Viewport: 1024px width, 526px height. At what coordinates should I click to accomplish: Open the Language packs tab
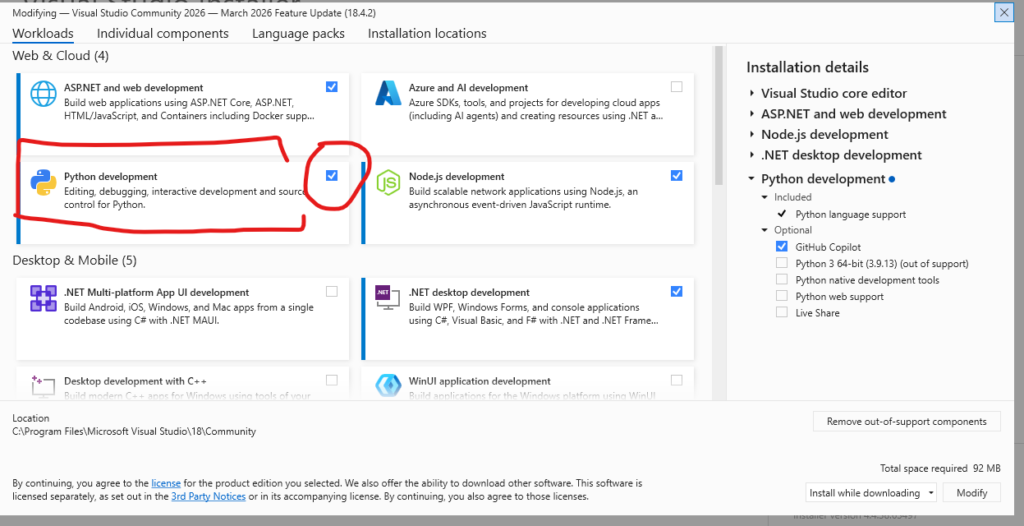click(298, 34)
